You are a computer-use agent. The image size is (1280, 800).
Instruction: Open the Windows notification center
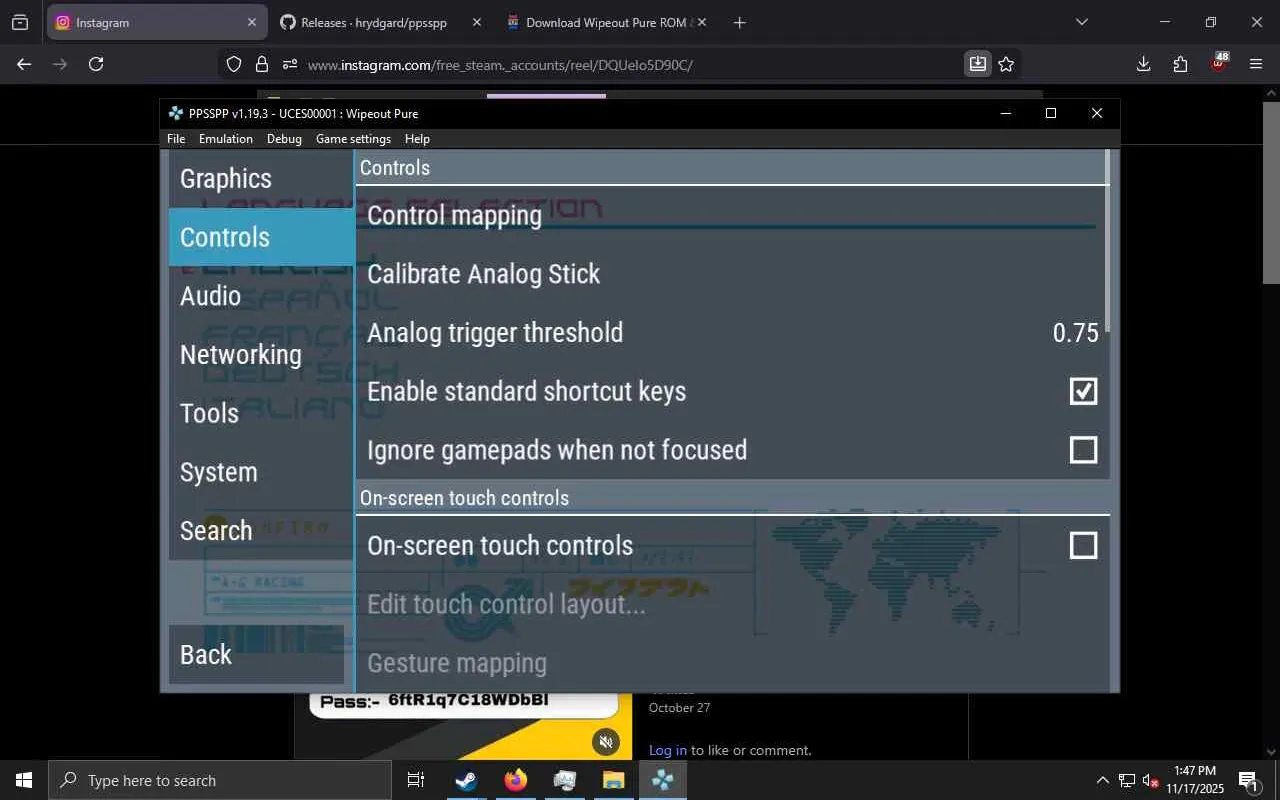click(1248, 780)
